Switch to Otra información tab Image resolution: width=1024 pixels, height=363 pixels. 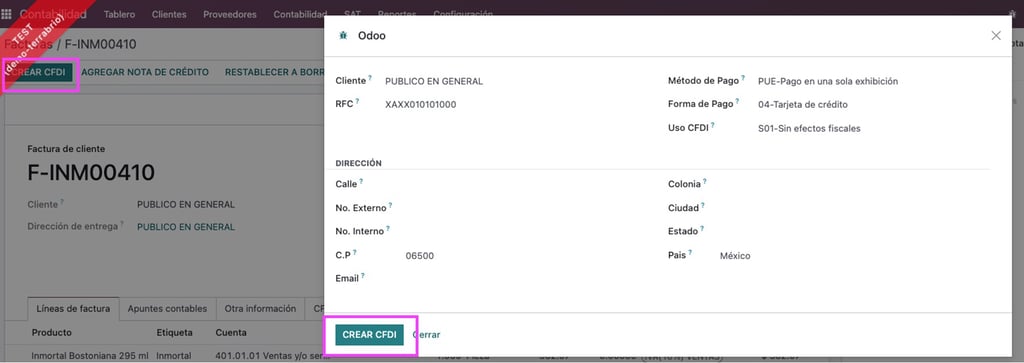[260, 308]
